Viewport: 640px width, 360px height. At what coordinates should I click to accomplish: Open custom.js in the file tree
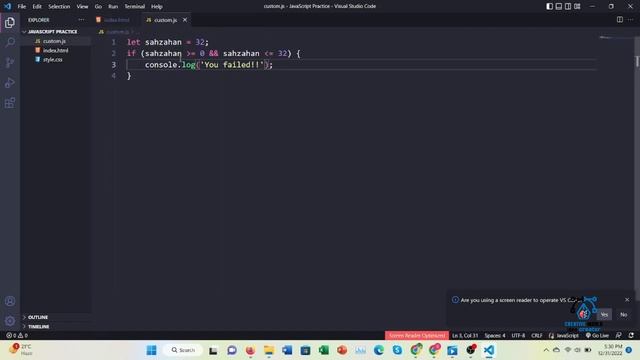54,41
